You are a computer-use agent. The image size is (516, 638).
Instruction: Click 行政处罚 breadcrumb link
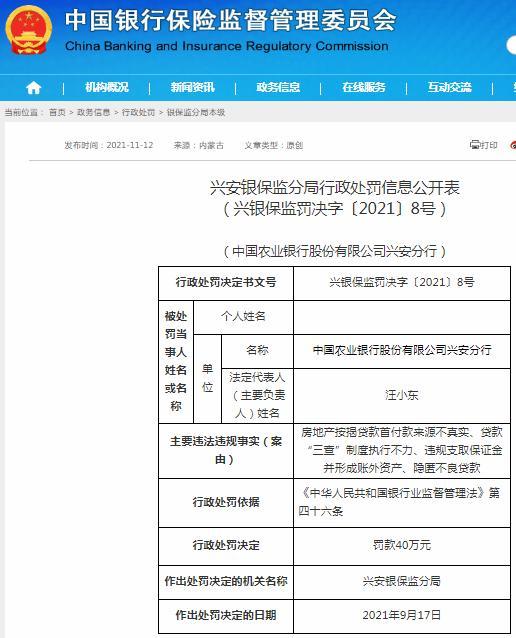(x=138, y=112)
